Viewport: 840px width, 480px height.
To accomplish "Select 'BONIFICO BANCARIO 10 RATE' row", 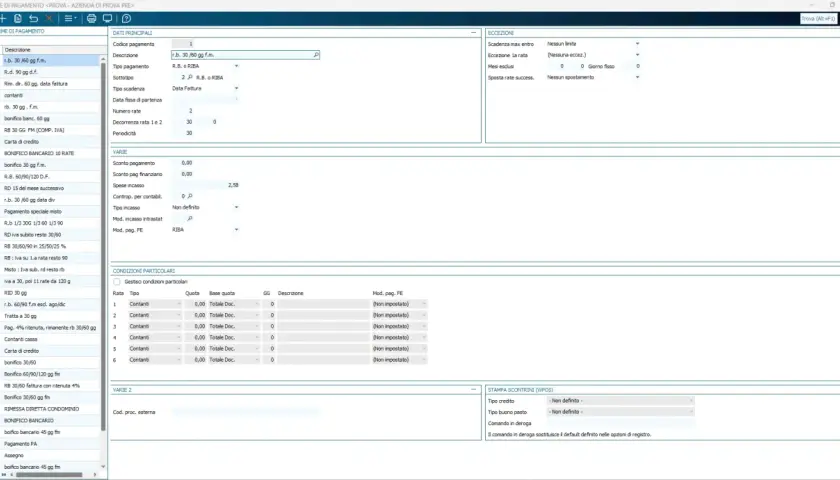I will [x=51, y=153].
